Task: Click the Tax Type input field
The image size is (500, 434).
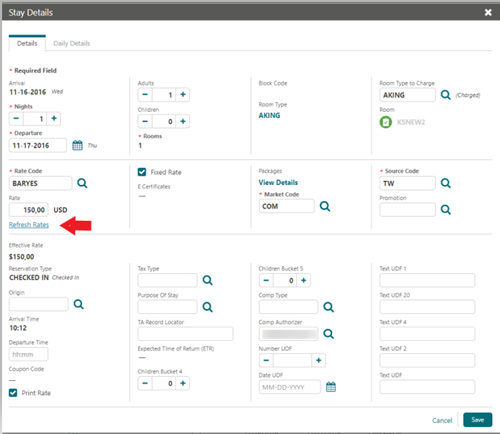Action: [168, 280]
